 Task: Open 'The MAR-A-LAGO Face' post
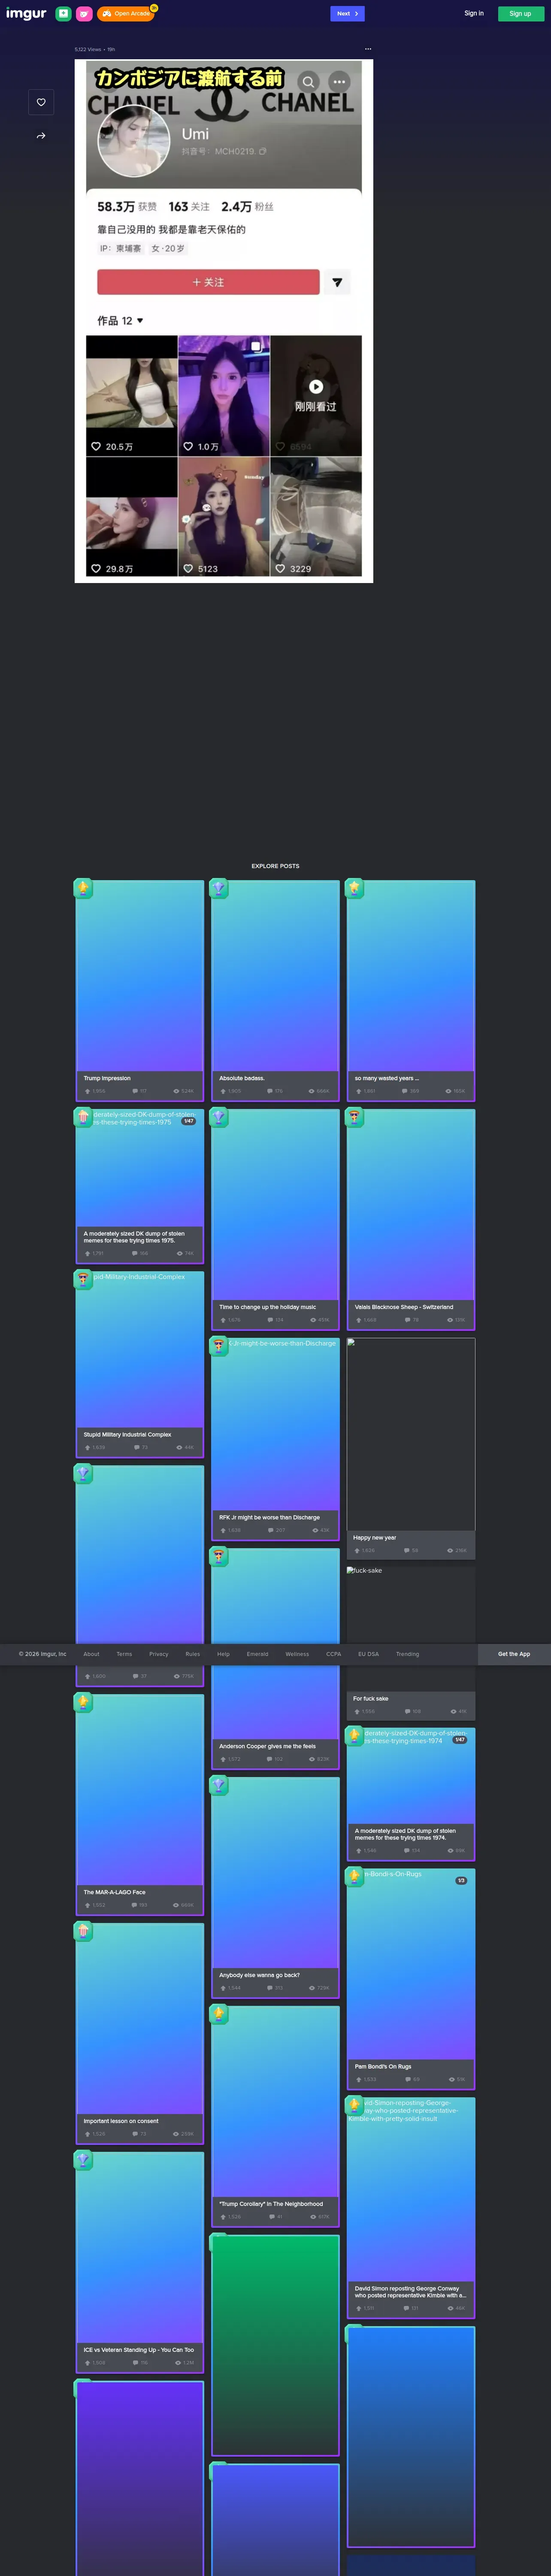[x=140, y=1805]
